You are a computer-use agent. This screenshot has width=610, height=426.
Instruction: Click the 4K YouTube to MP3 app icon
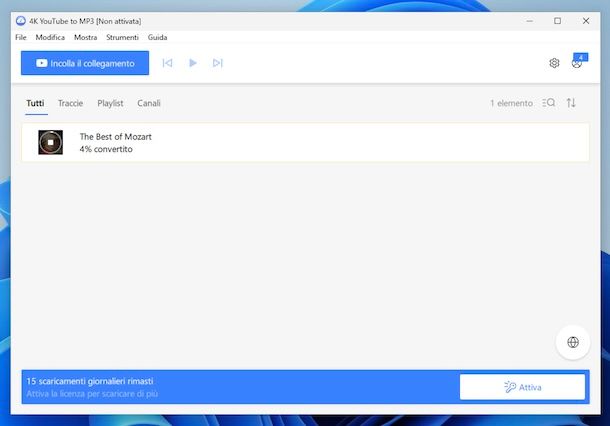coord(21,21)
